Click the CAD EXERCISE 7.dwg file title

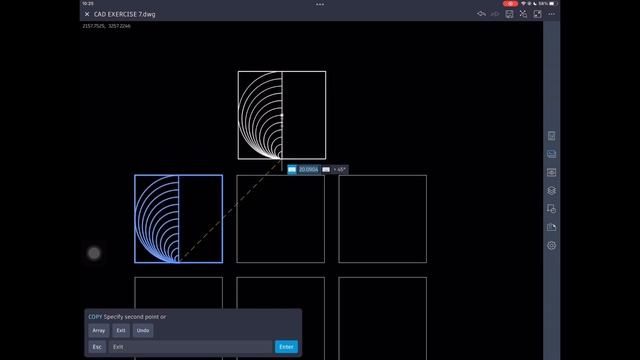coord(124,14)
